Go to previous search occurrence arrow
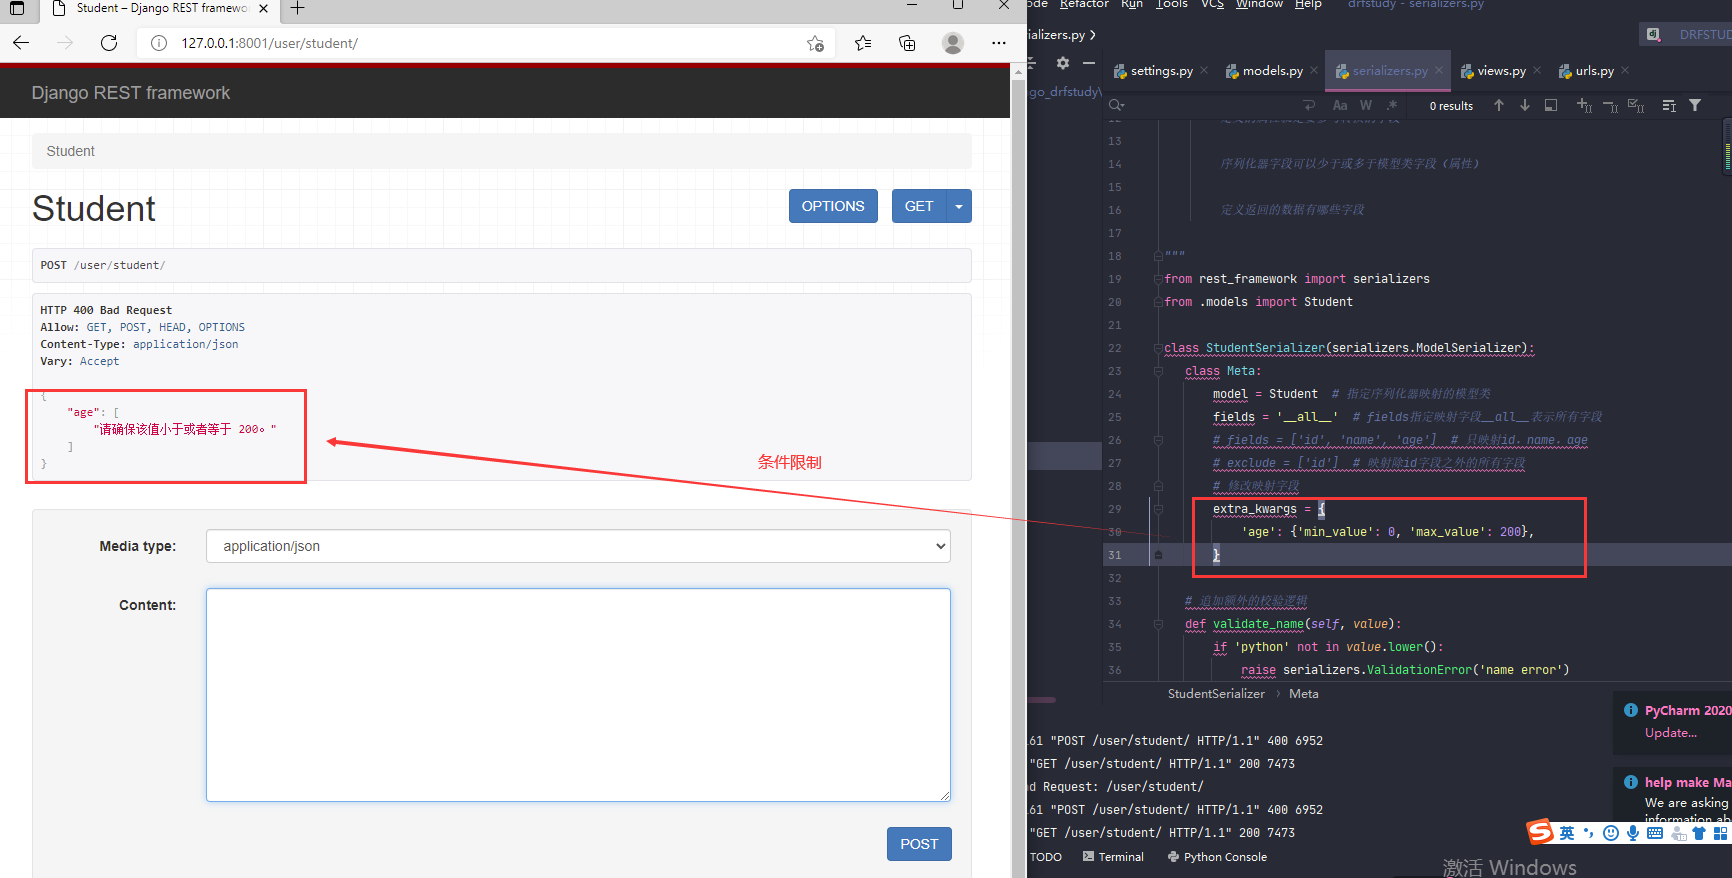Screen dimensions: 1732x878 pyautogui.click(x=1498, y=105)
